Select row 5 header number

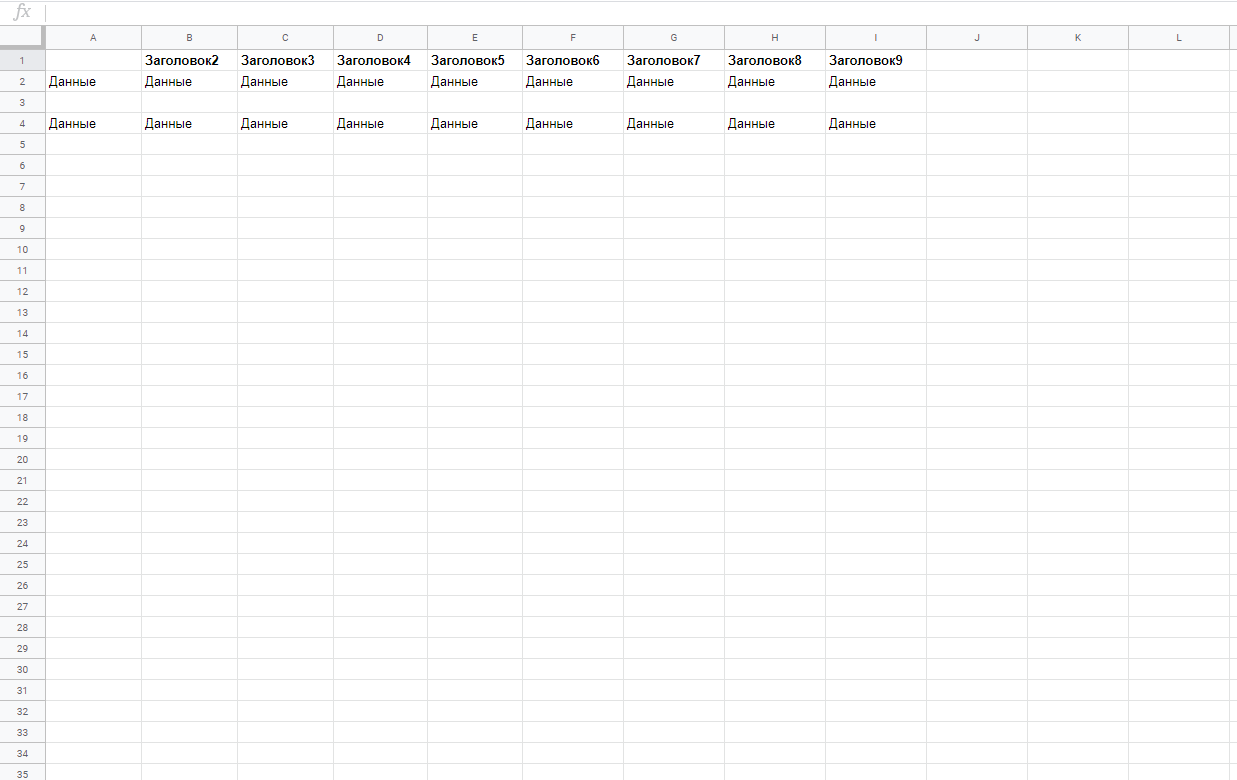[x=22, y=144]
